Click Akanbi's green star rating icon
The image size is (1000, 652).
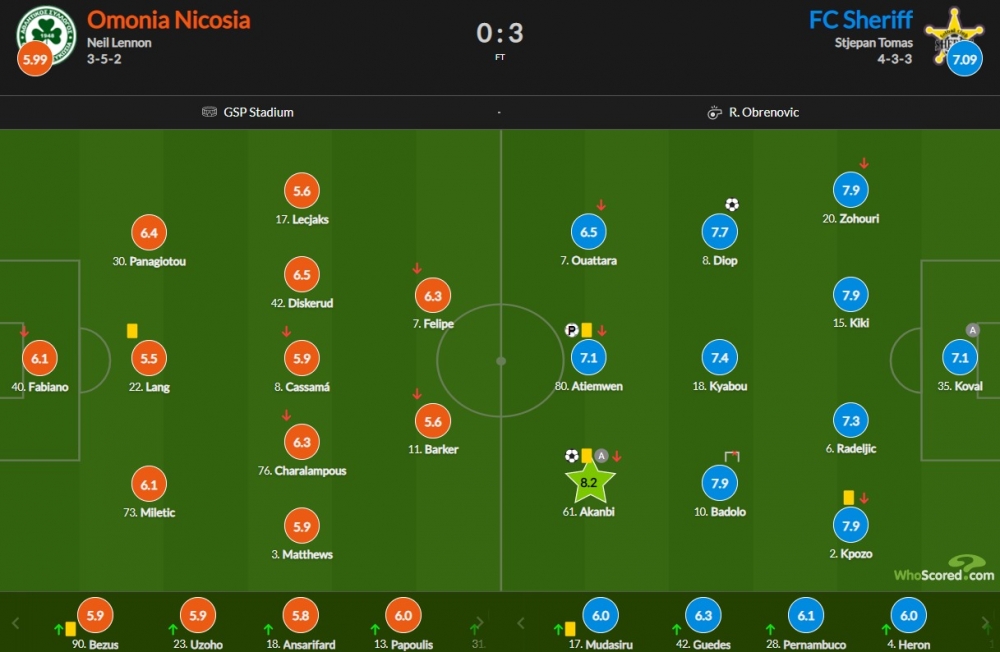(590, 483)
